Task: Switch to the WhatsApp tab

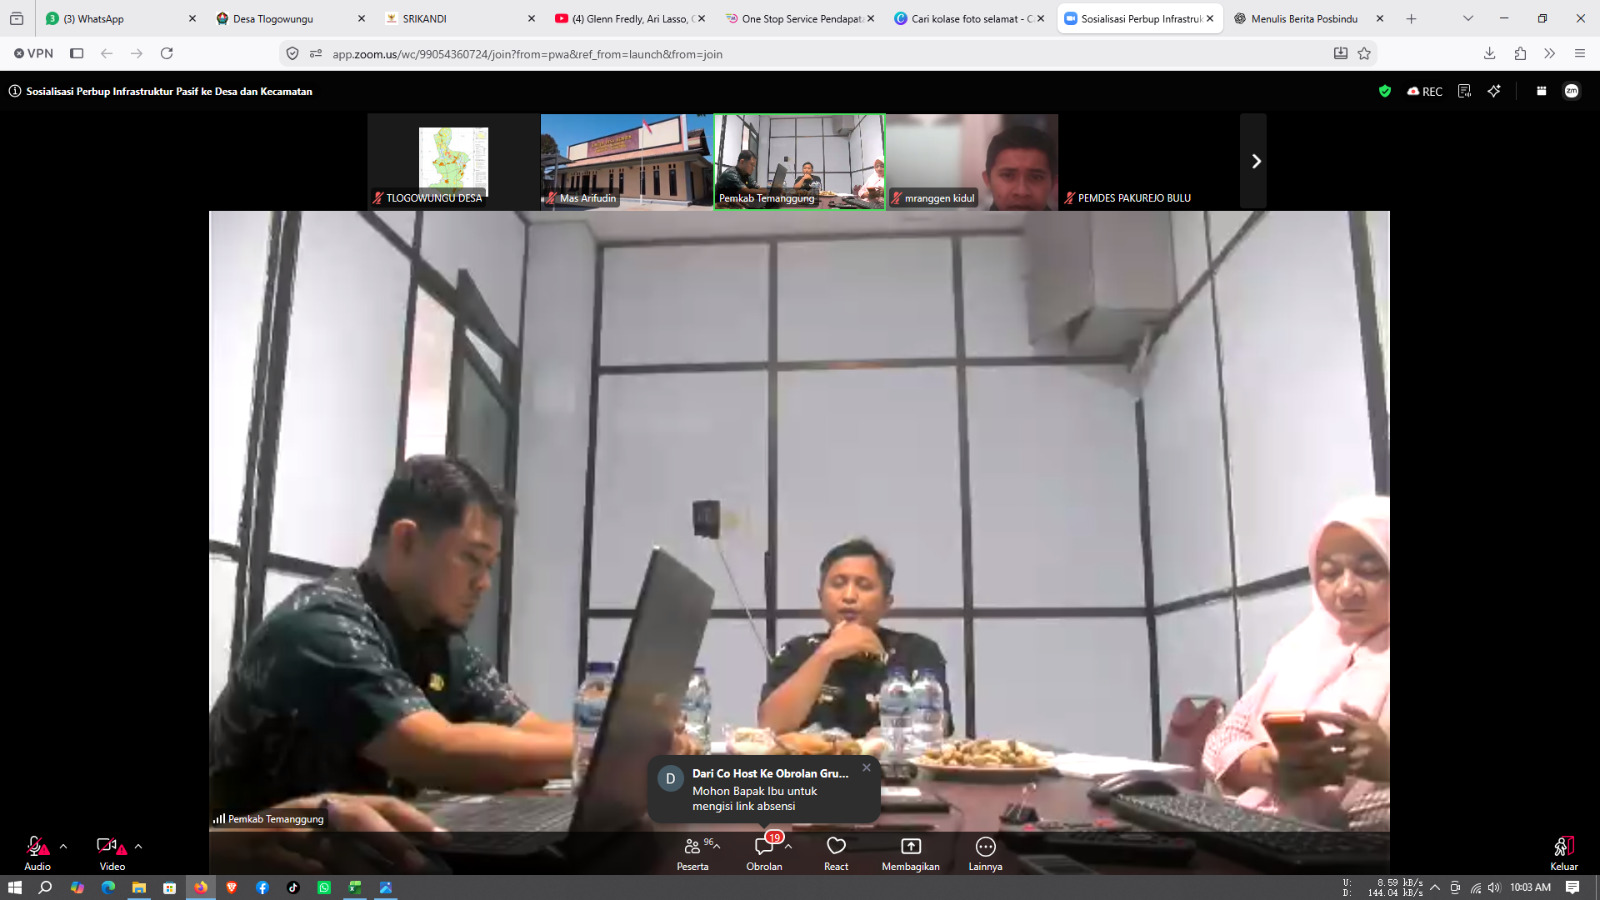Action: pyautogui.click(x=121, y=18)
